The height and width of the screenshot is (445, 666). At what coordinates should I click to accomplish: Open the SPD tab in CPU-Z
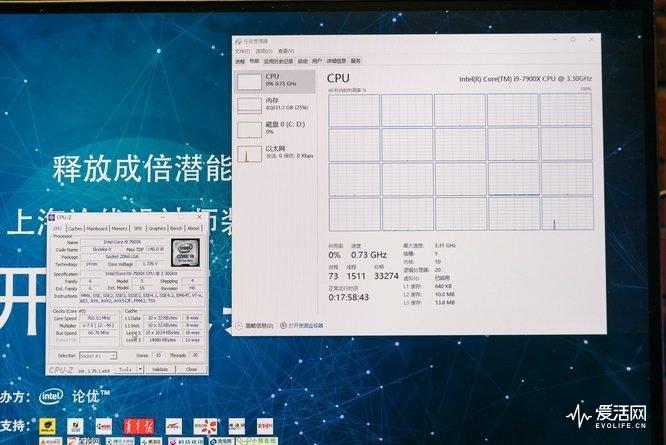(138, 228)
